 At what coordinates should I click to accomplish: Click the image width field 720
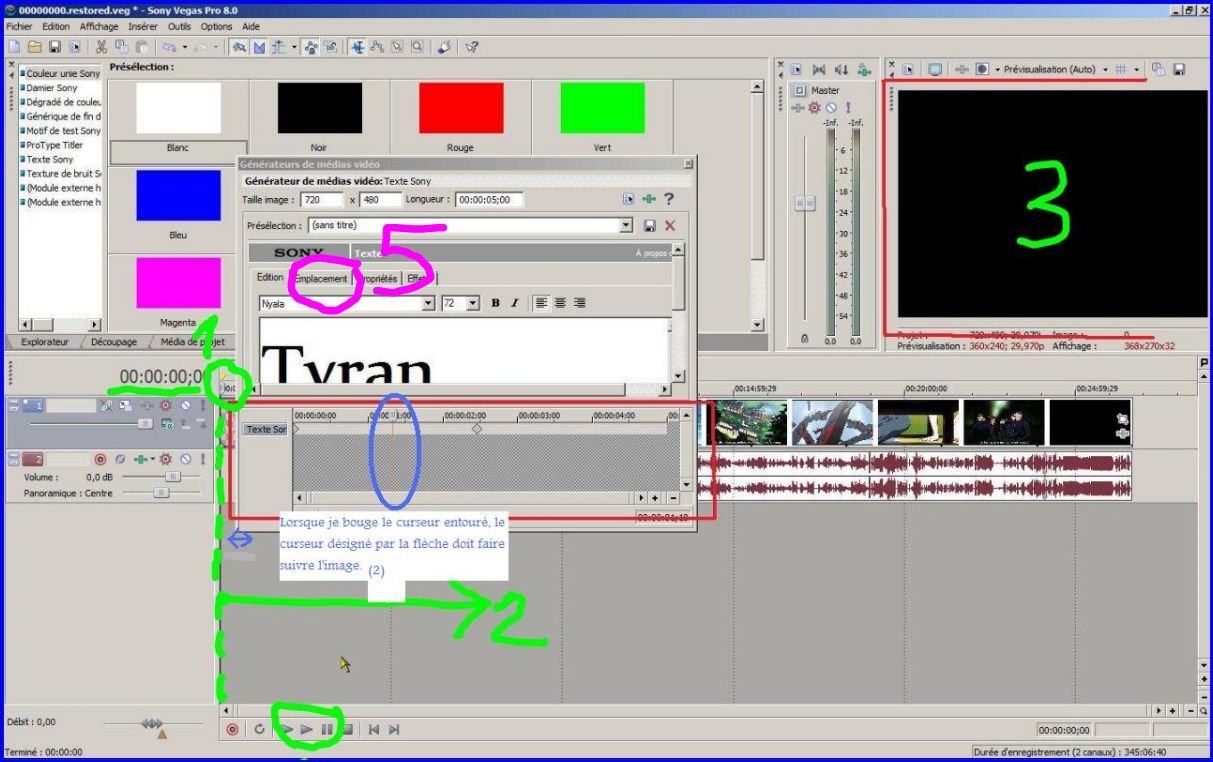coord(321,199)
